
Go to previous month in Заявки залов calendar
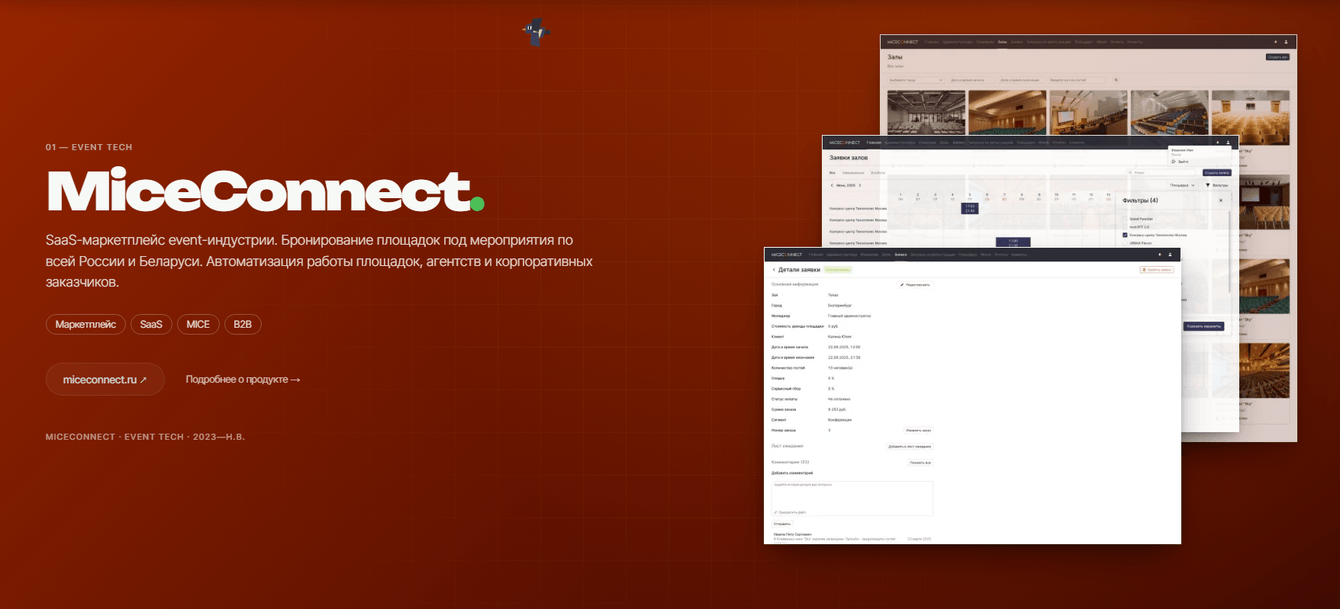832,185
